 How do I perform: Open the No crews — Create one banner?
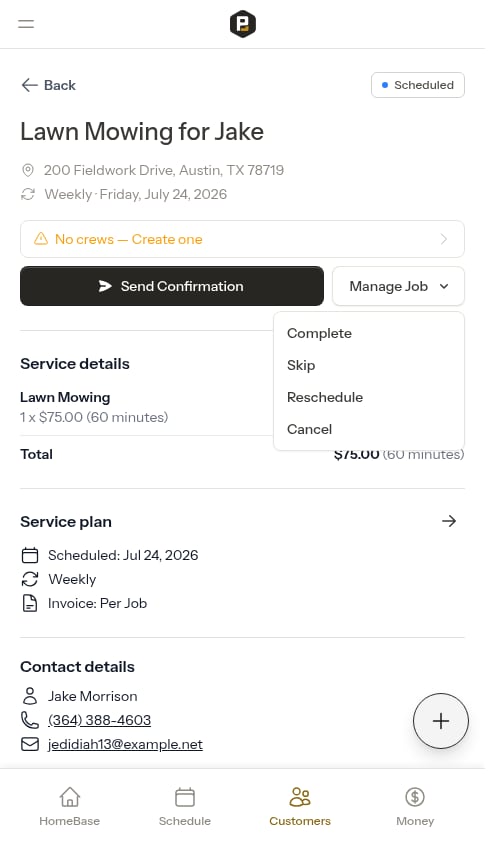tap(242, 239)
